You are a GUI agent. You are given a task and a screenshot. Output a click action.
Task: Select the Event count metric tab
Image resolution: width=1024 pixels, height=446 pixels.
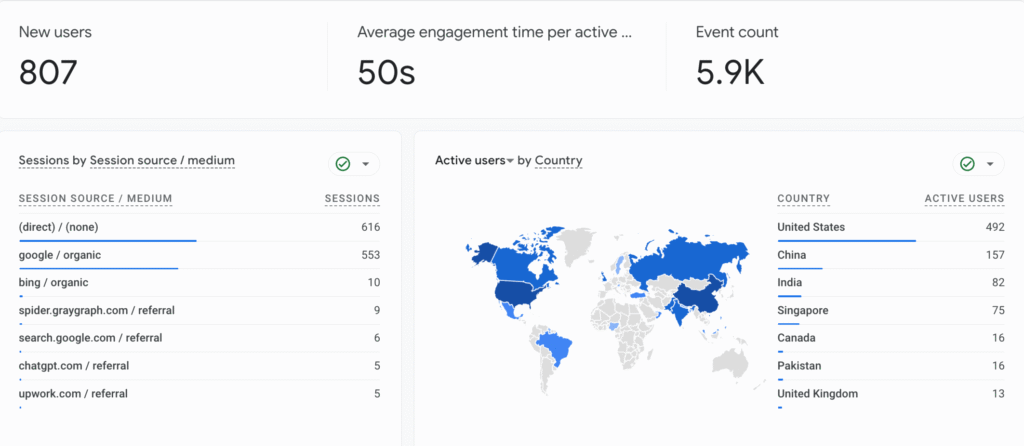tap(737, 33)
